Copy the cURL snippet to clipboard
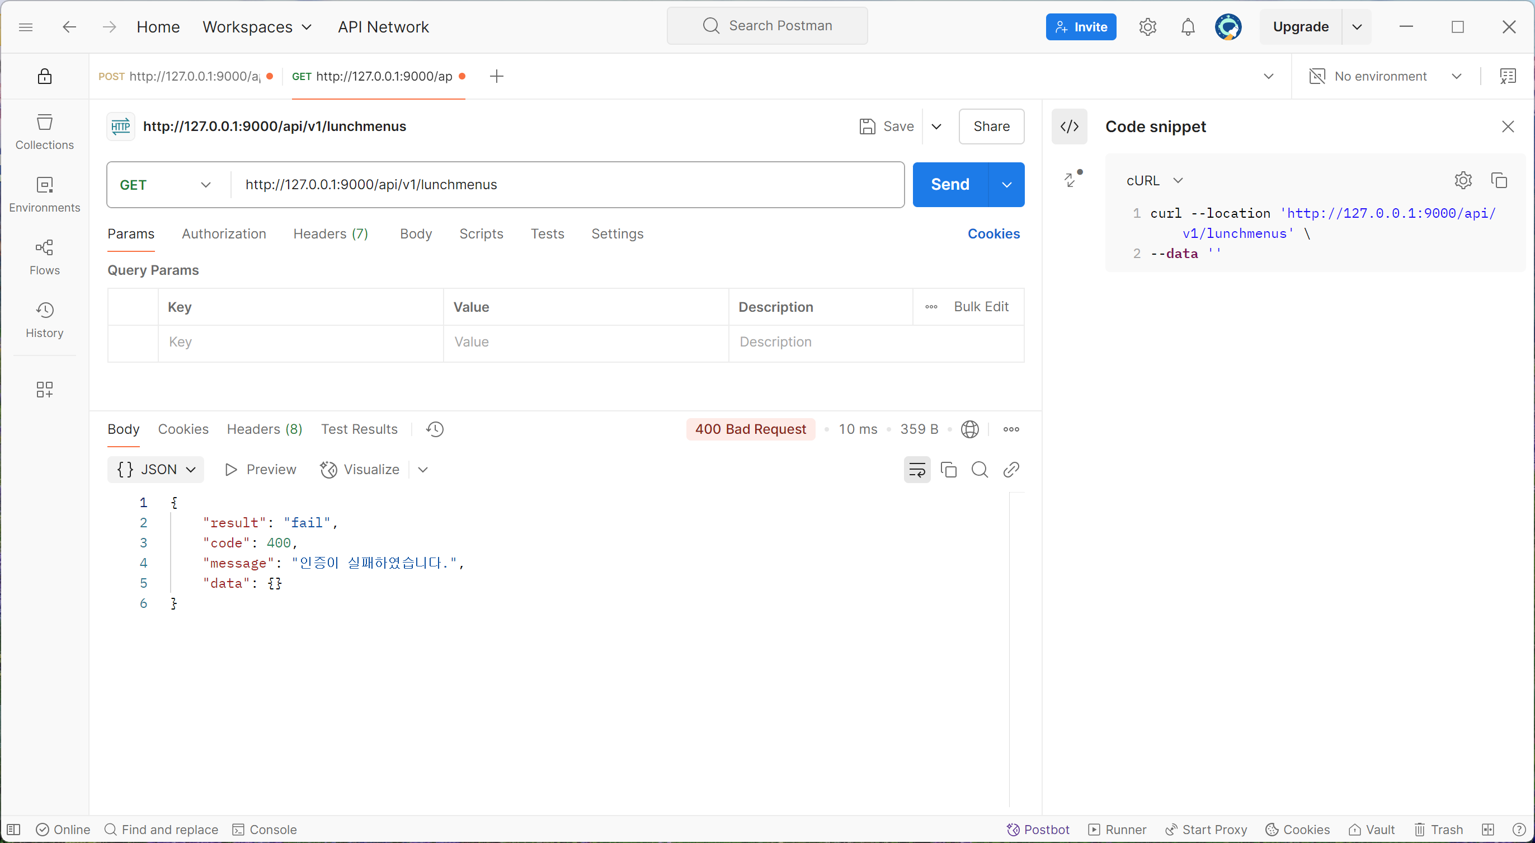This screenshot has width=1535, height=843. (1499, 181)
